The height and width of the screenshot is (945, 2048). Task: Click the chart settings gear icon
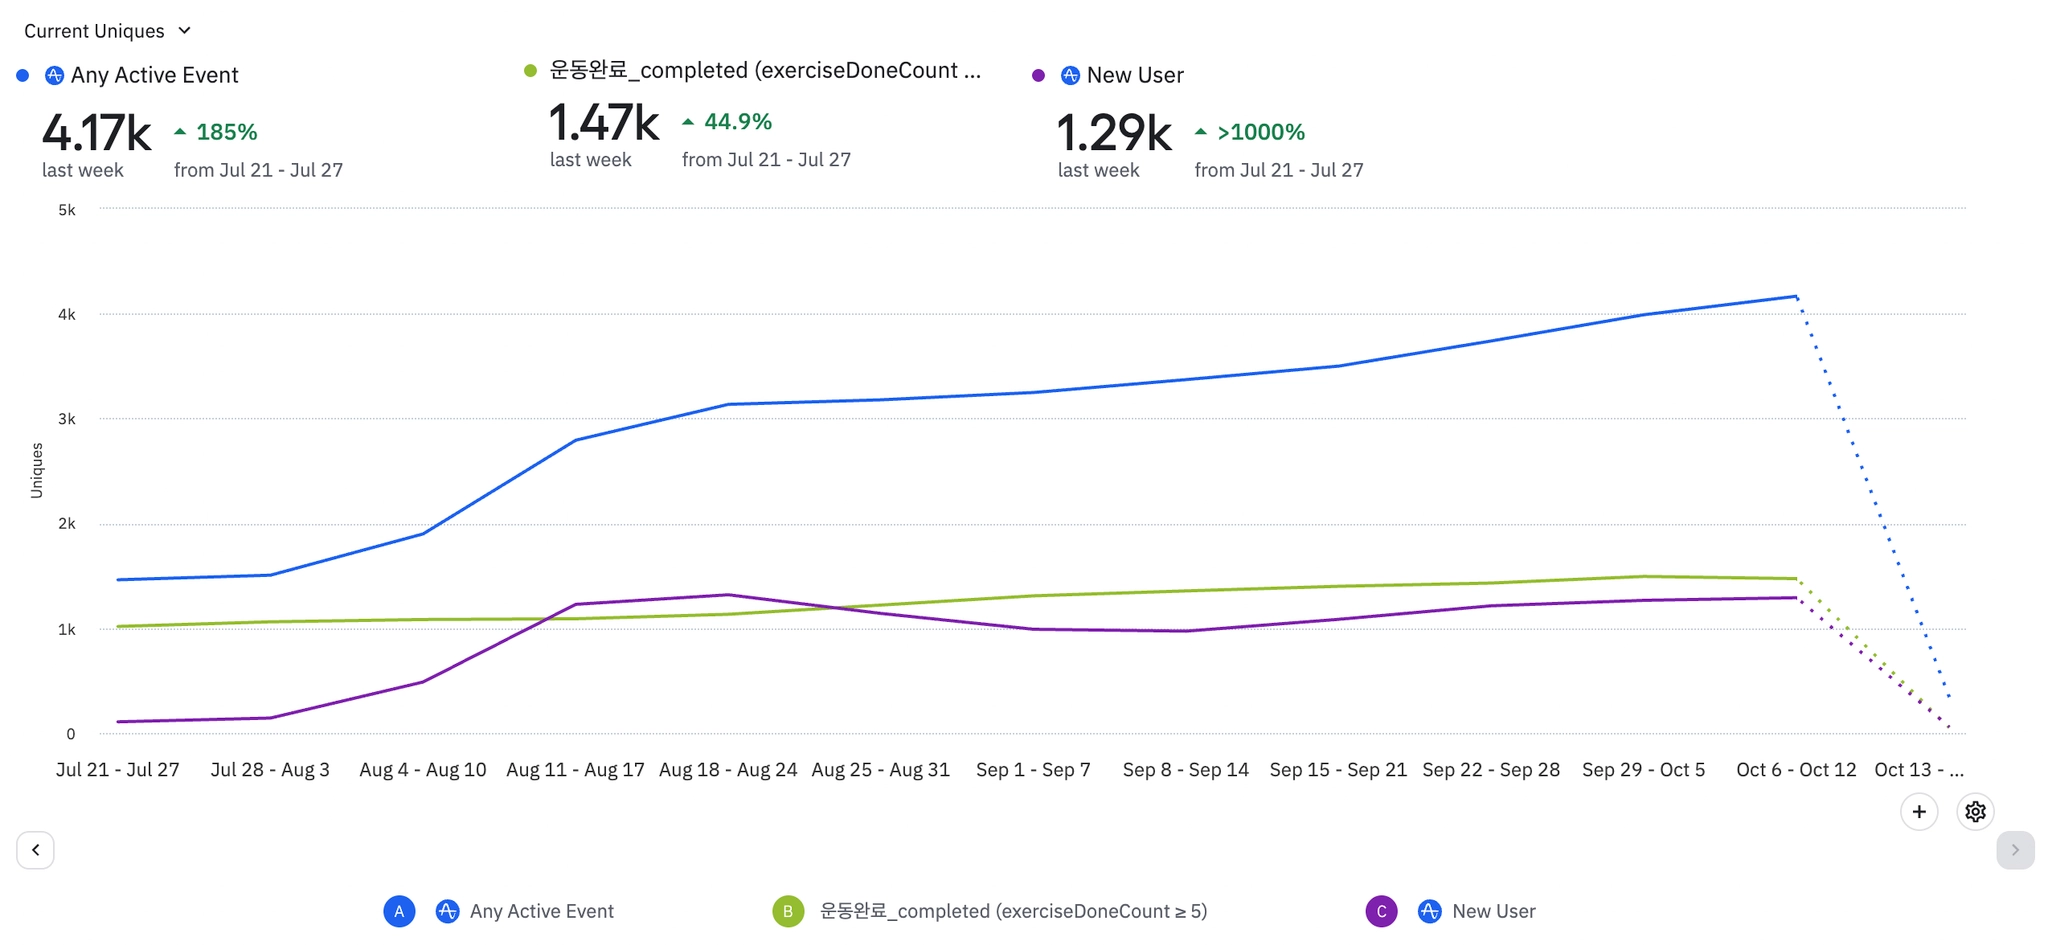1975,812
